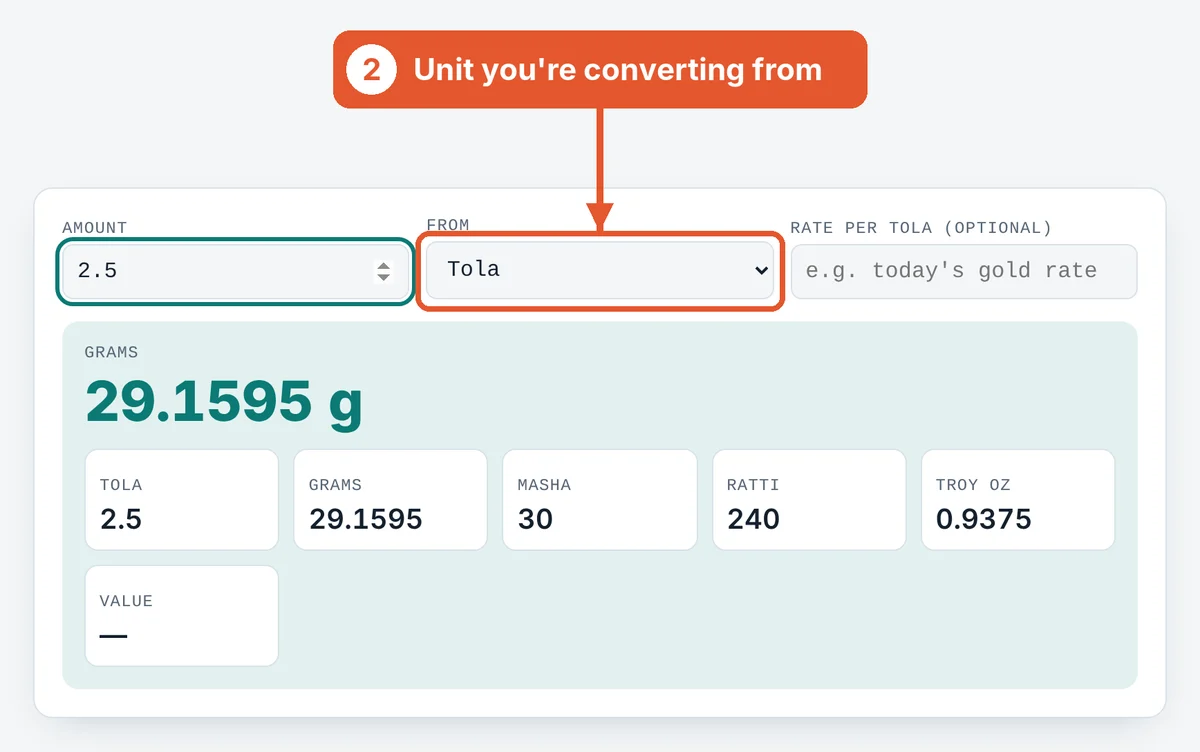This screenshot has height=752, width=1200.
Task: Select the Ratti card value 240
Action: [753, 519]
